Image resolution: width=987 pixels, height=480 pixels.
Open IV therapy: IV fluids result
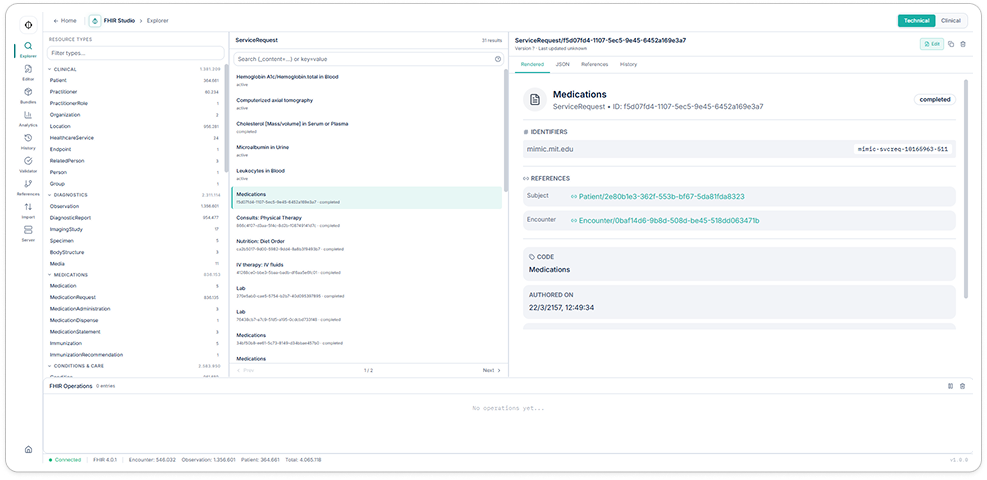pyautogui.click(x=367, y=268)
